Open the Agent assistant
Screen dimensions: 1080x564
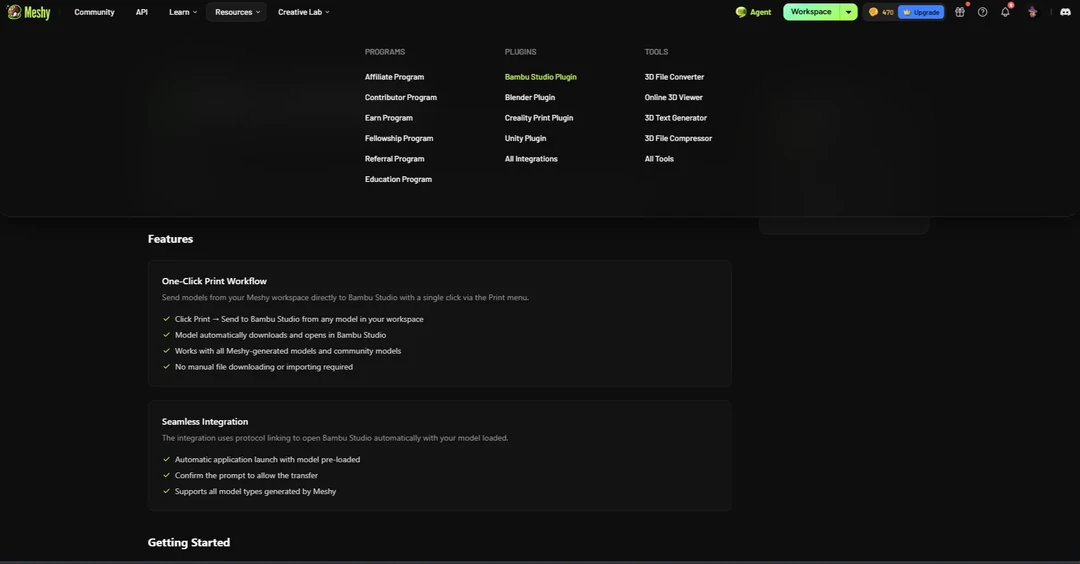754,12
